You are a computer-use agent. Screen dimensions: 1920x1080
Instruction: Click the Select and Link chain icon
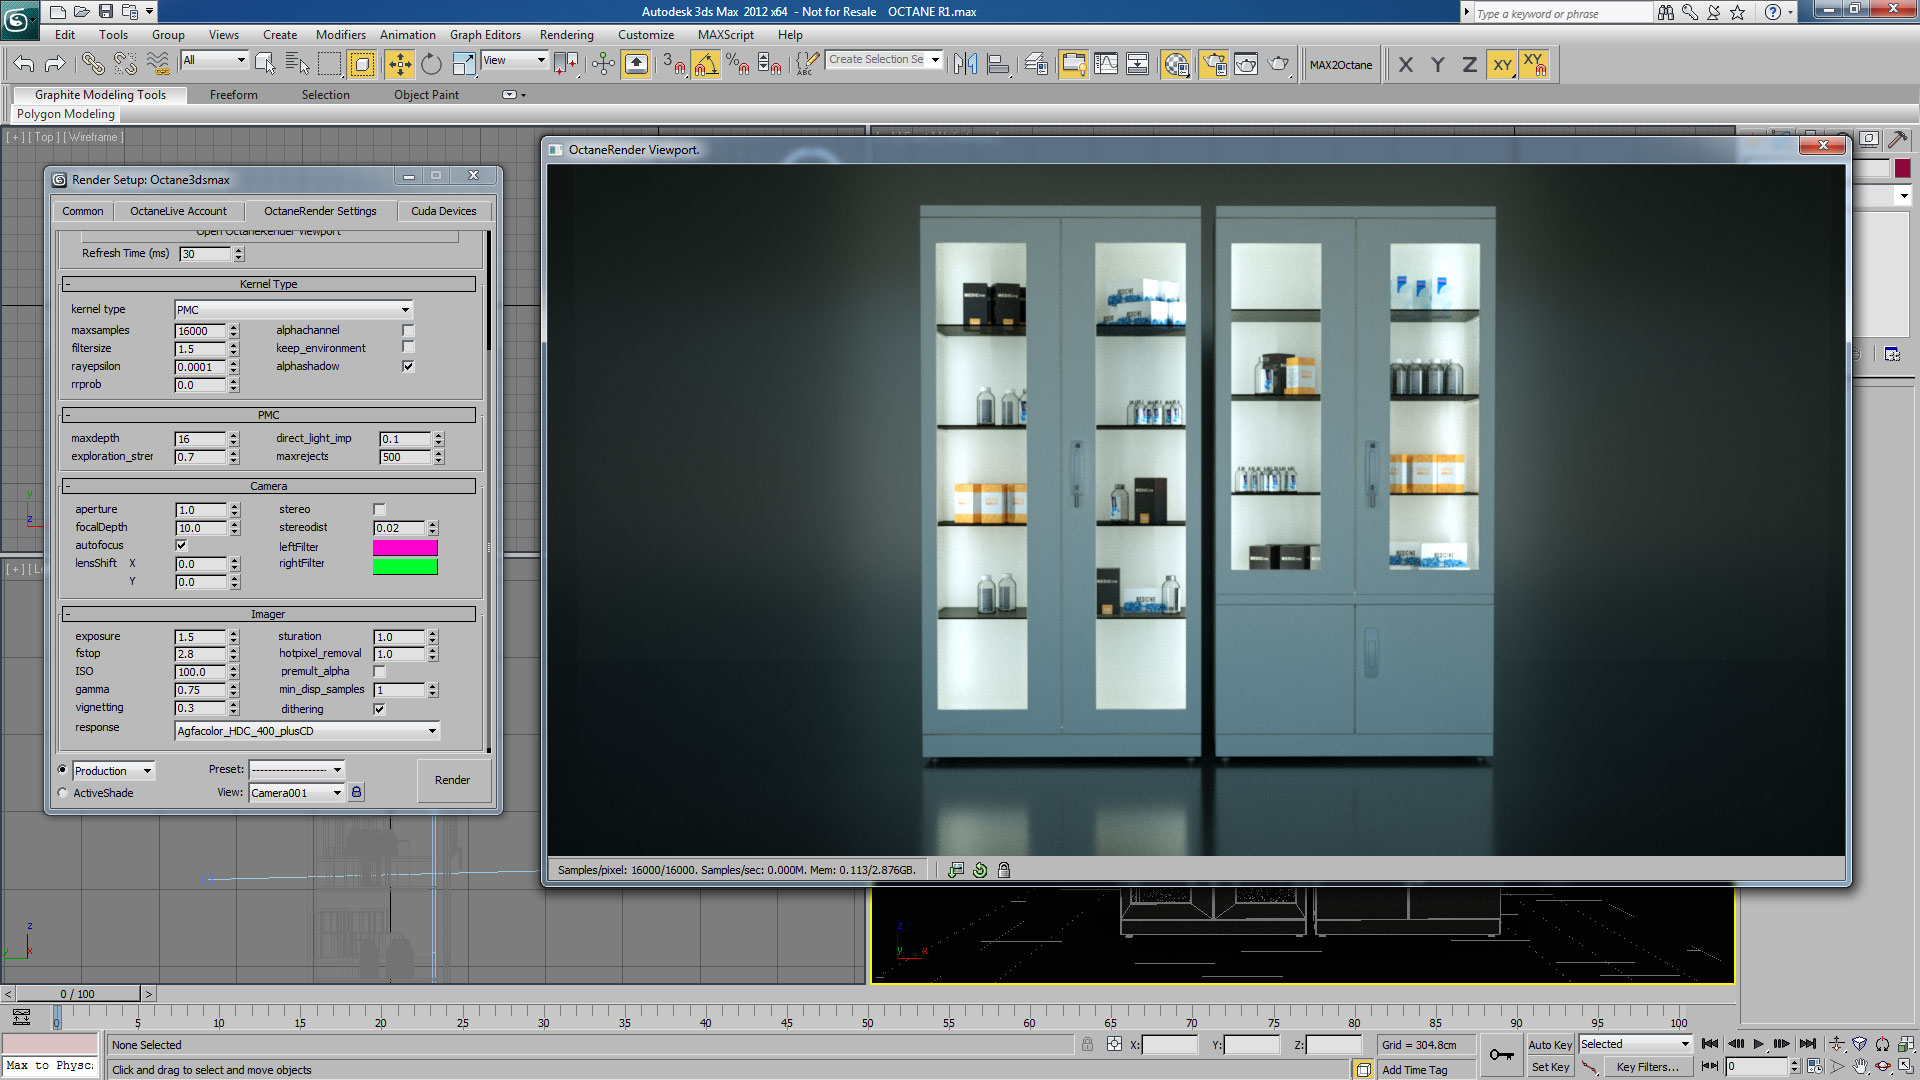[x=92, y=65]
